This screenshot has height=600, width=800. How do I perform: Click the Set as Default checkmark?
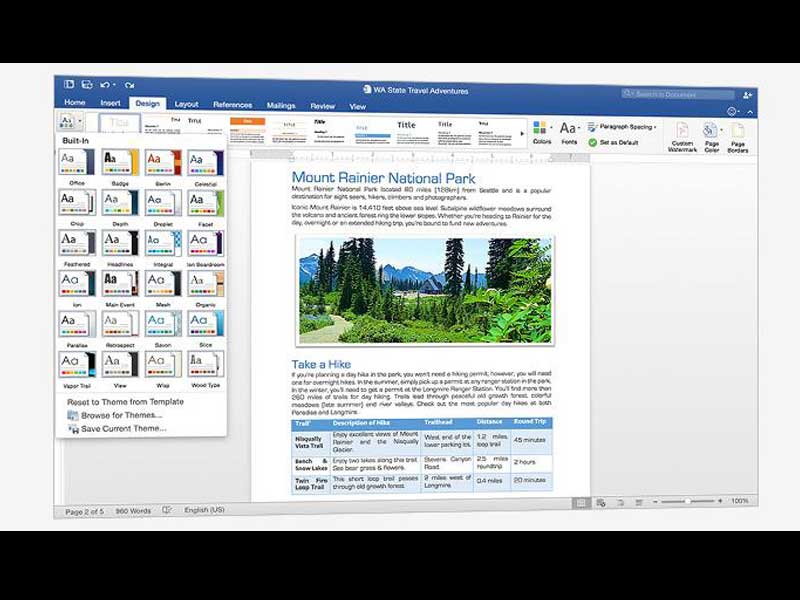[x=593, y=142]
